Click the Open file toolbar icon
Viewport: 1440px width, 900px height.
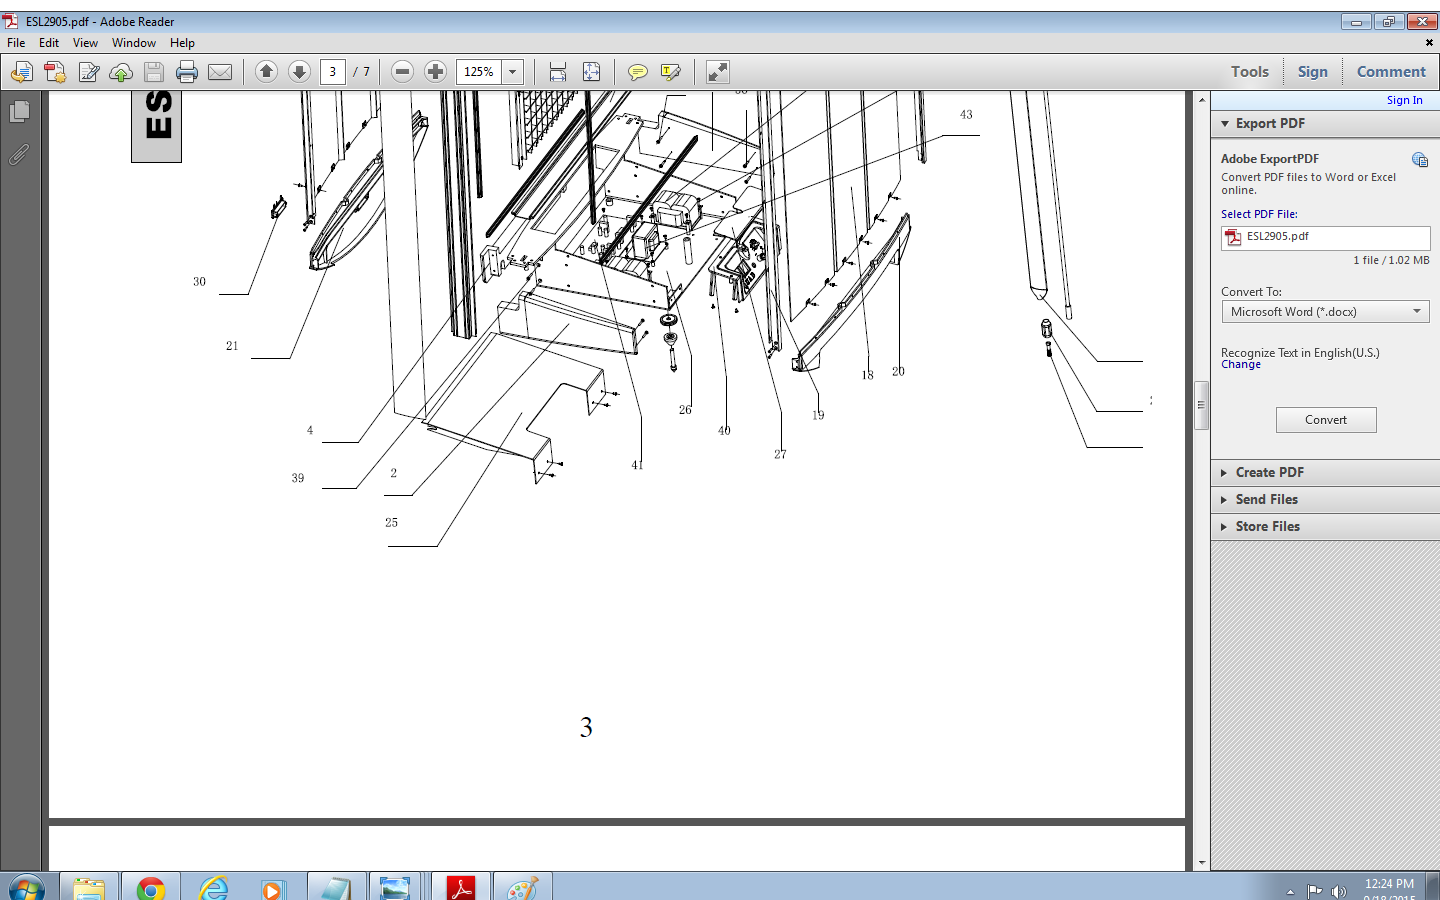click(x=22, y=72)
